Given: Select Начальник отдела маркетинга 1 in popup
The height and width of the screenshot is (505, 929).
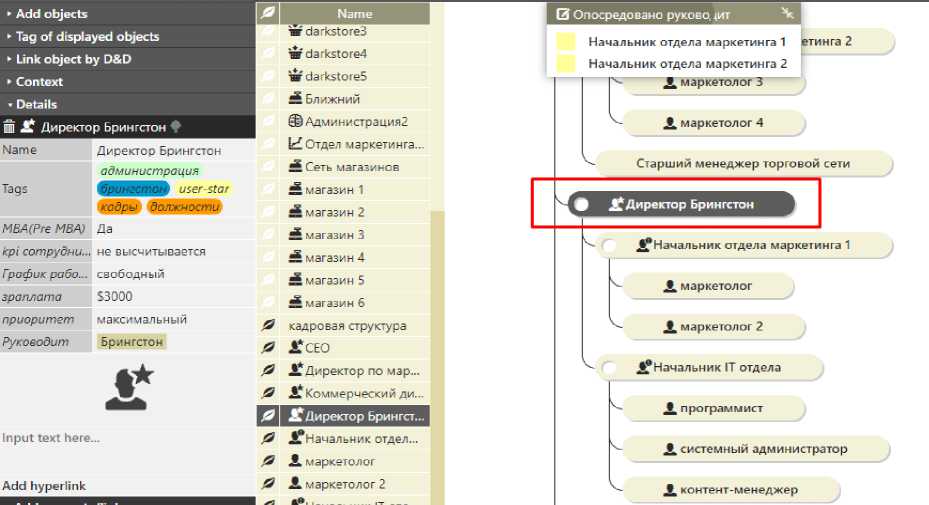Looking at the screenshot, I should [x=687, y=41].
